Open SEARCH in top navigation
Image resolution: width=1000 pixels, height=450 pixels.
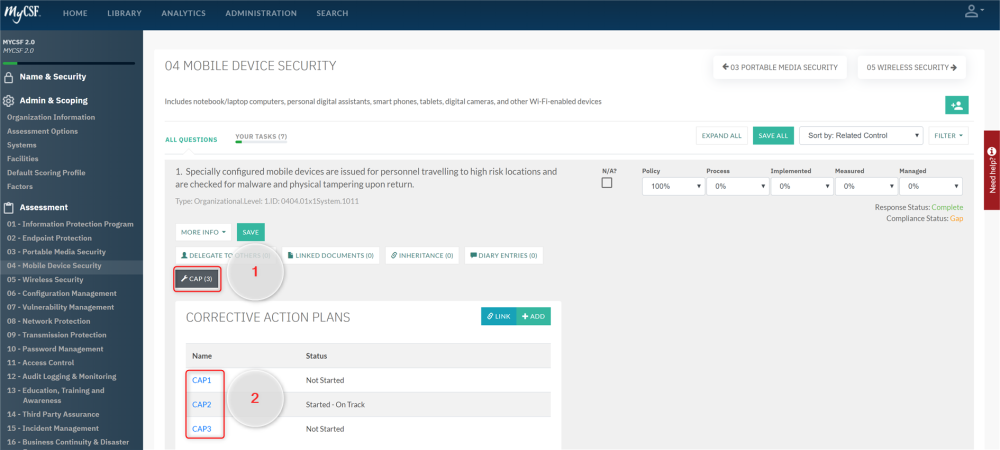[x=332, y=13]
